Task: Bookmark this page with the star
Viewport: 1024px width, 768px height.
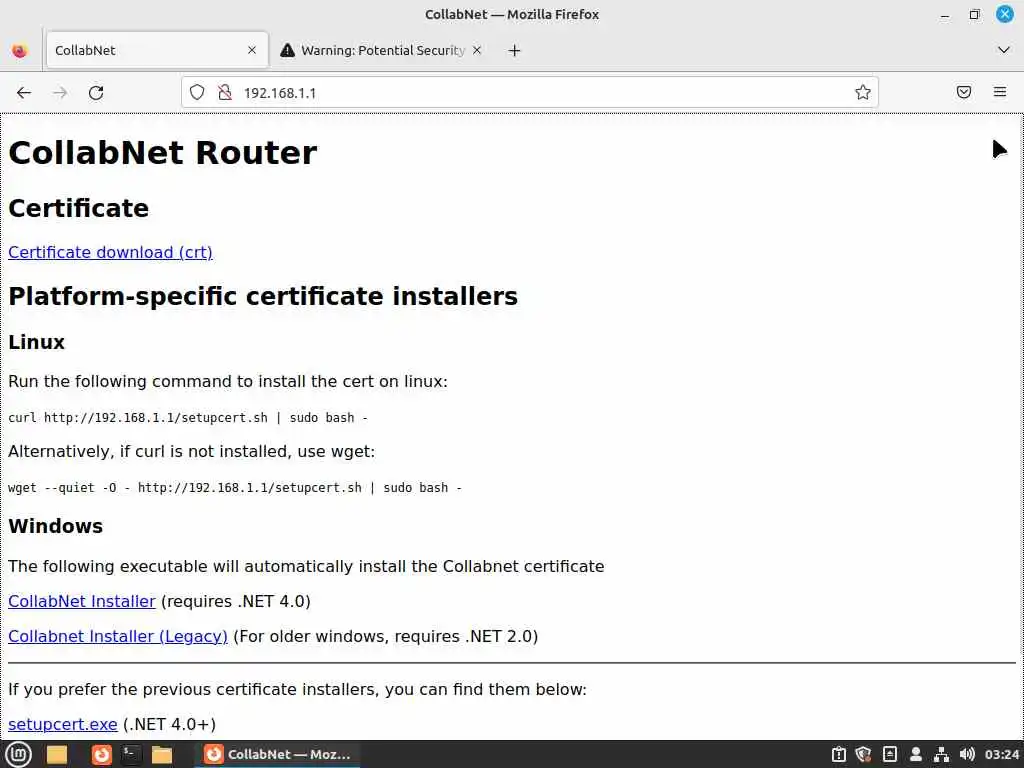Action: pos(863,92)
